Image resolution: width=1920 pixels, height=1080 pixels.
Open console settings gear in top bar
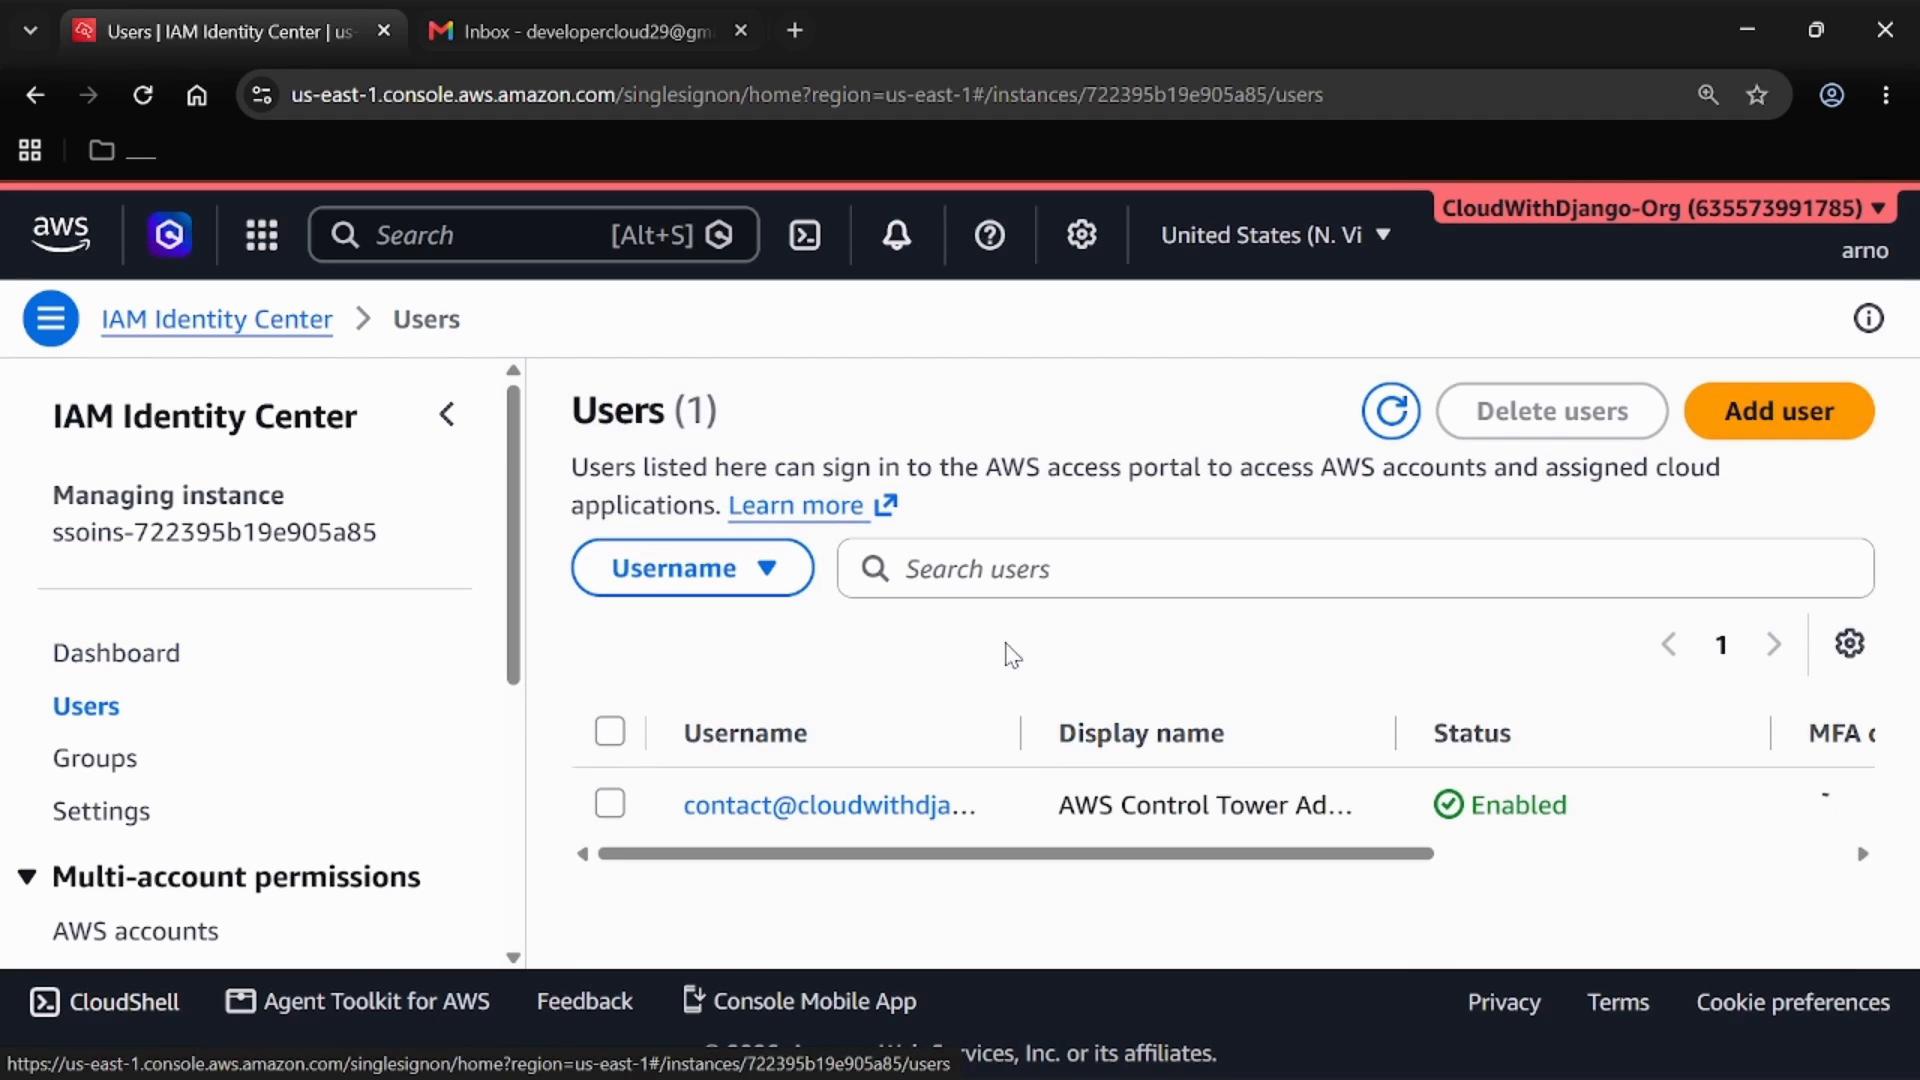tap(1082, 235)
